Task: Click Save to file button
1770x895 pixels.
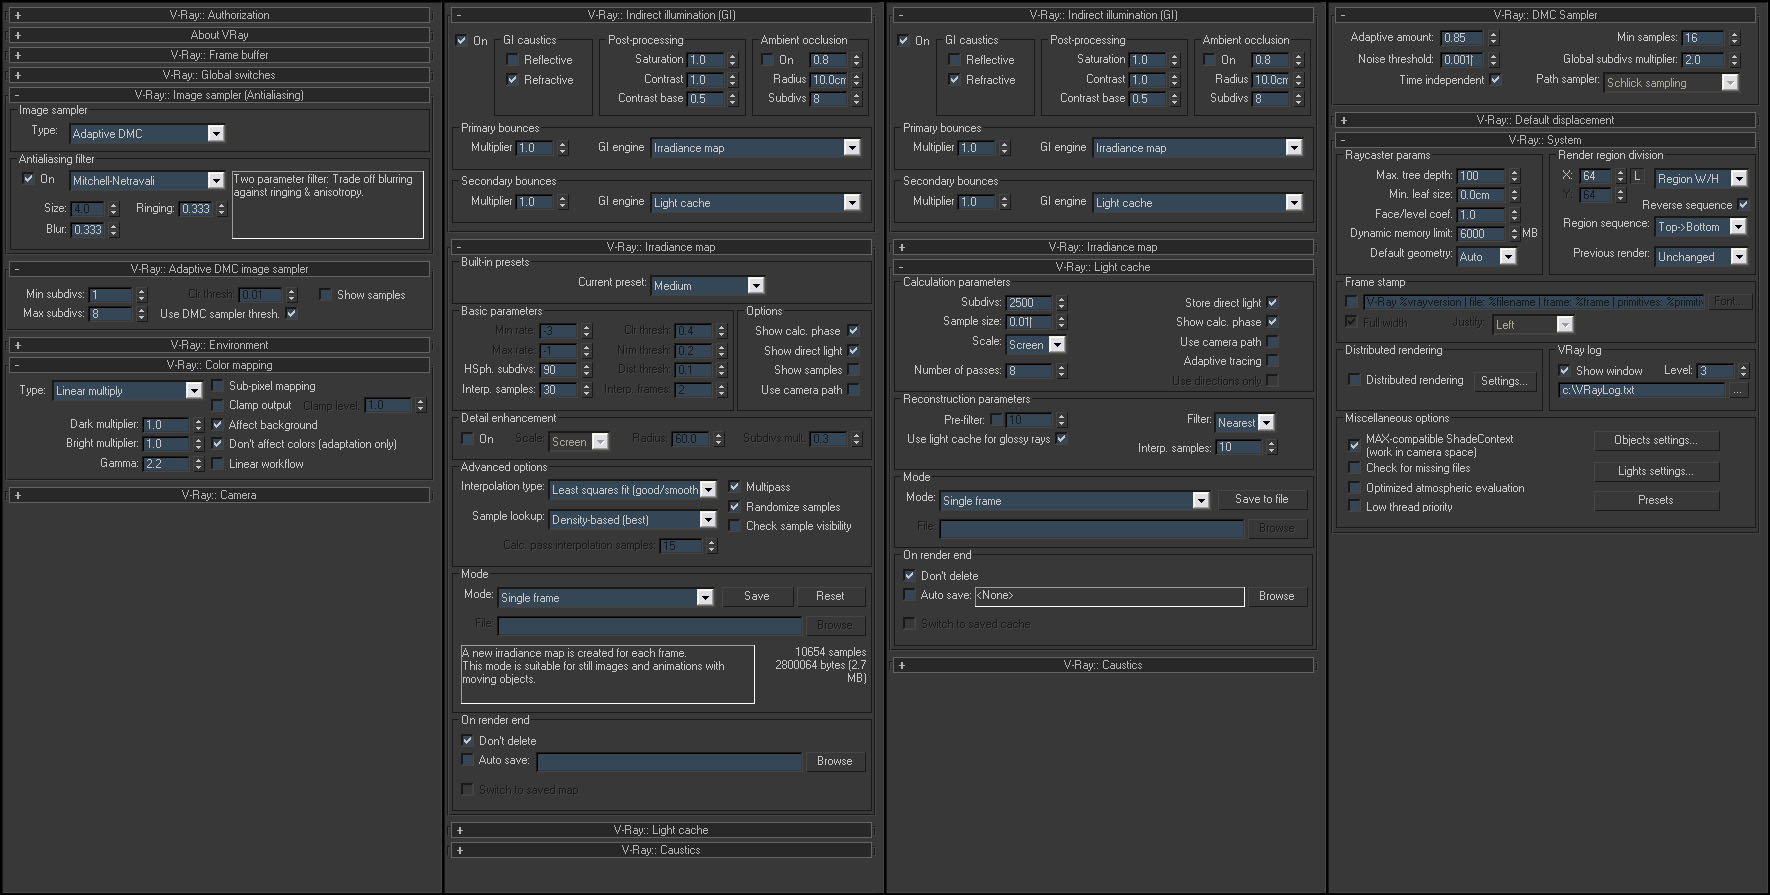Action: click(x=1262, y=499)
